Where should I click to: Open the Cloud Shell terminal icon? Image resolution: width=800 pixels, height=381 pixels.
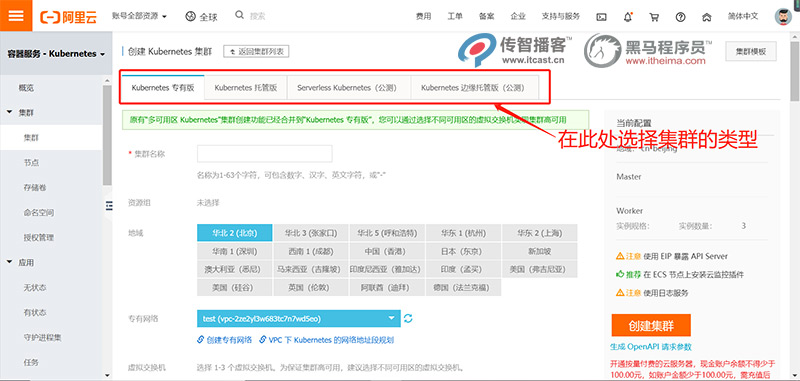pos(602,17)
